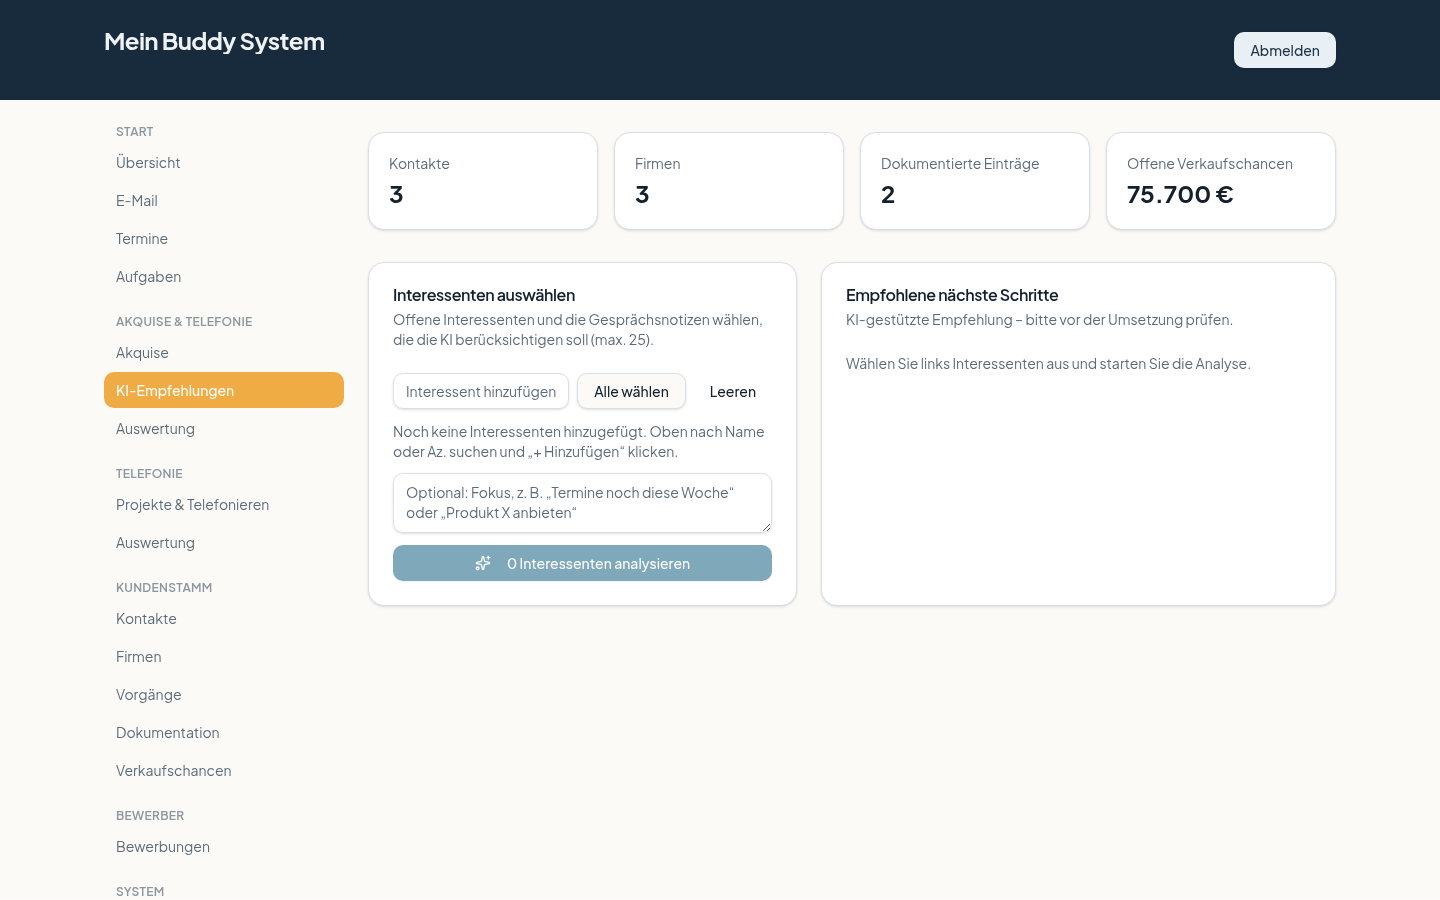Select all prospects with Alle wählen
Screen dimensions: 1440x900
(631, 391)
